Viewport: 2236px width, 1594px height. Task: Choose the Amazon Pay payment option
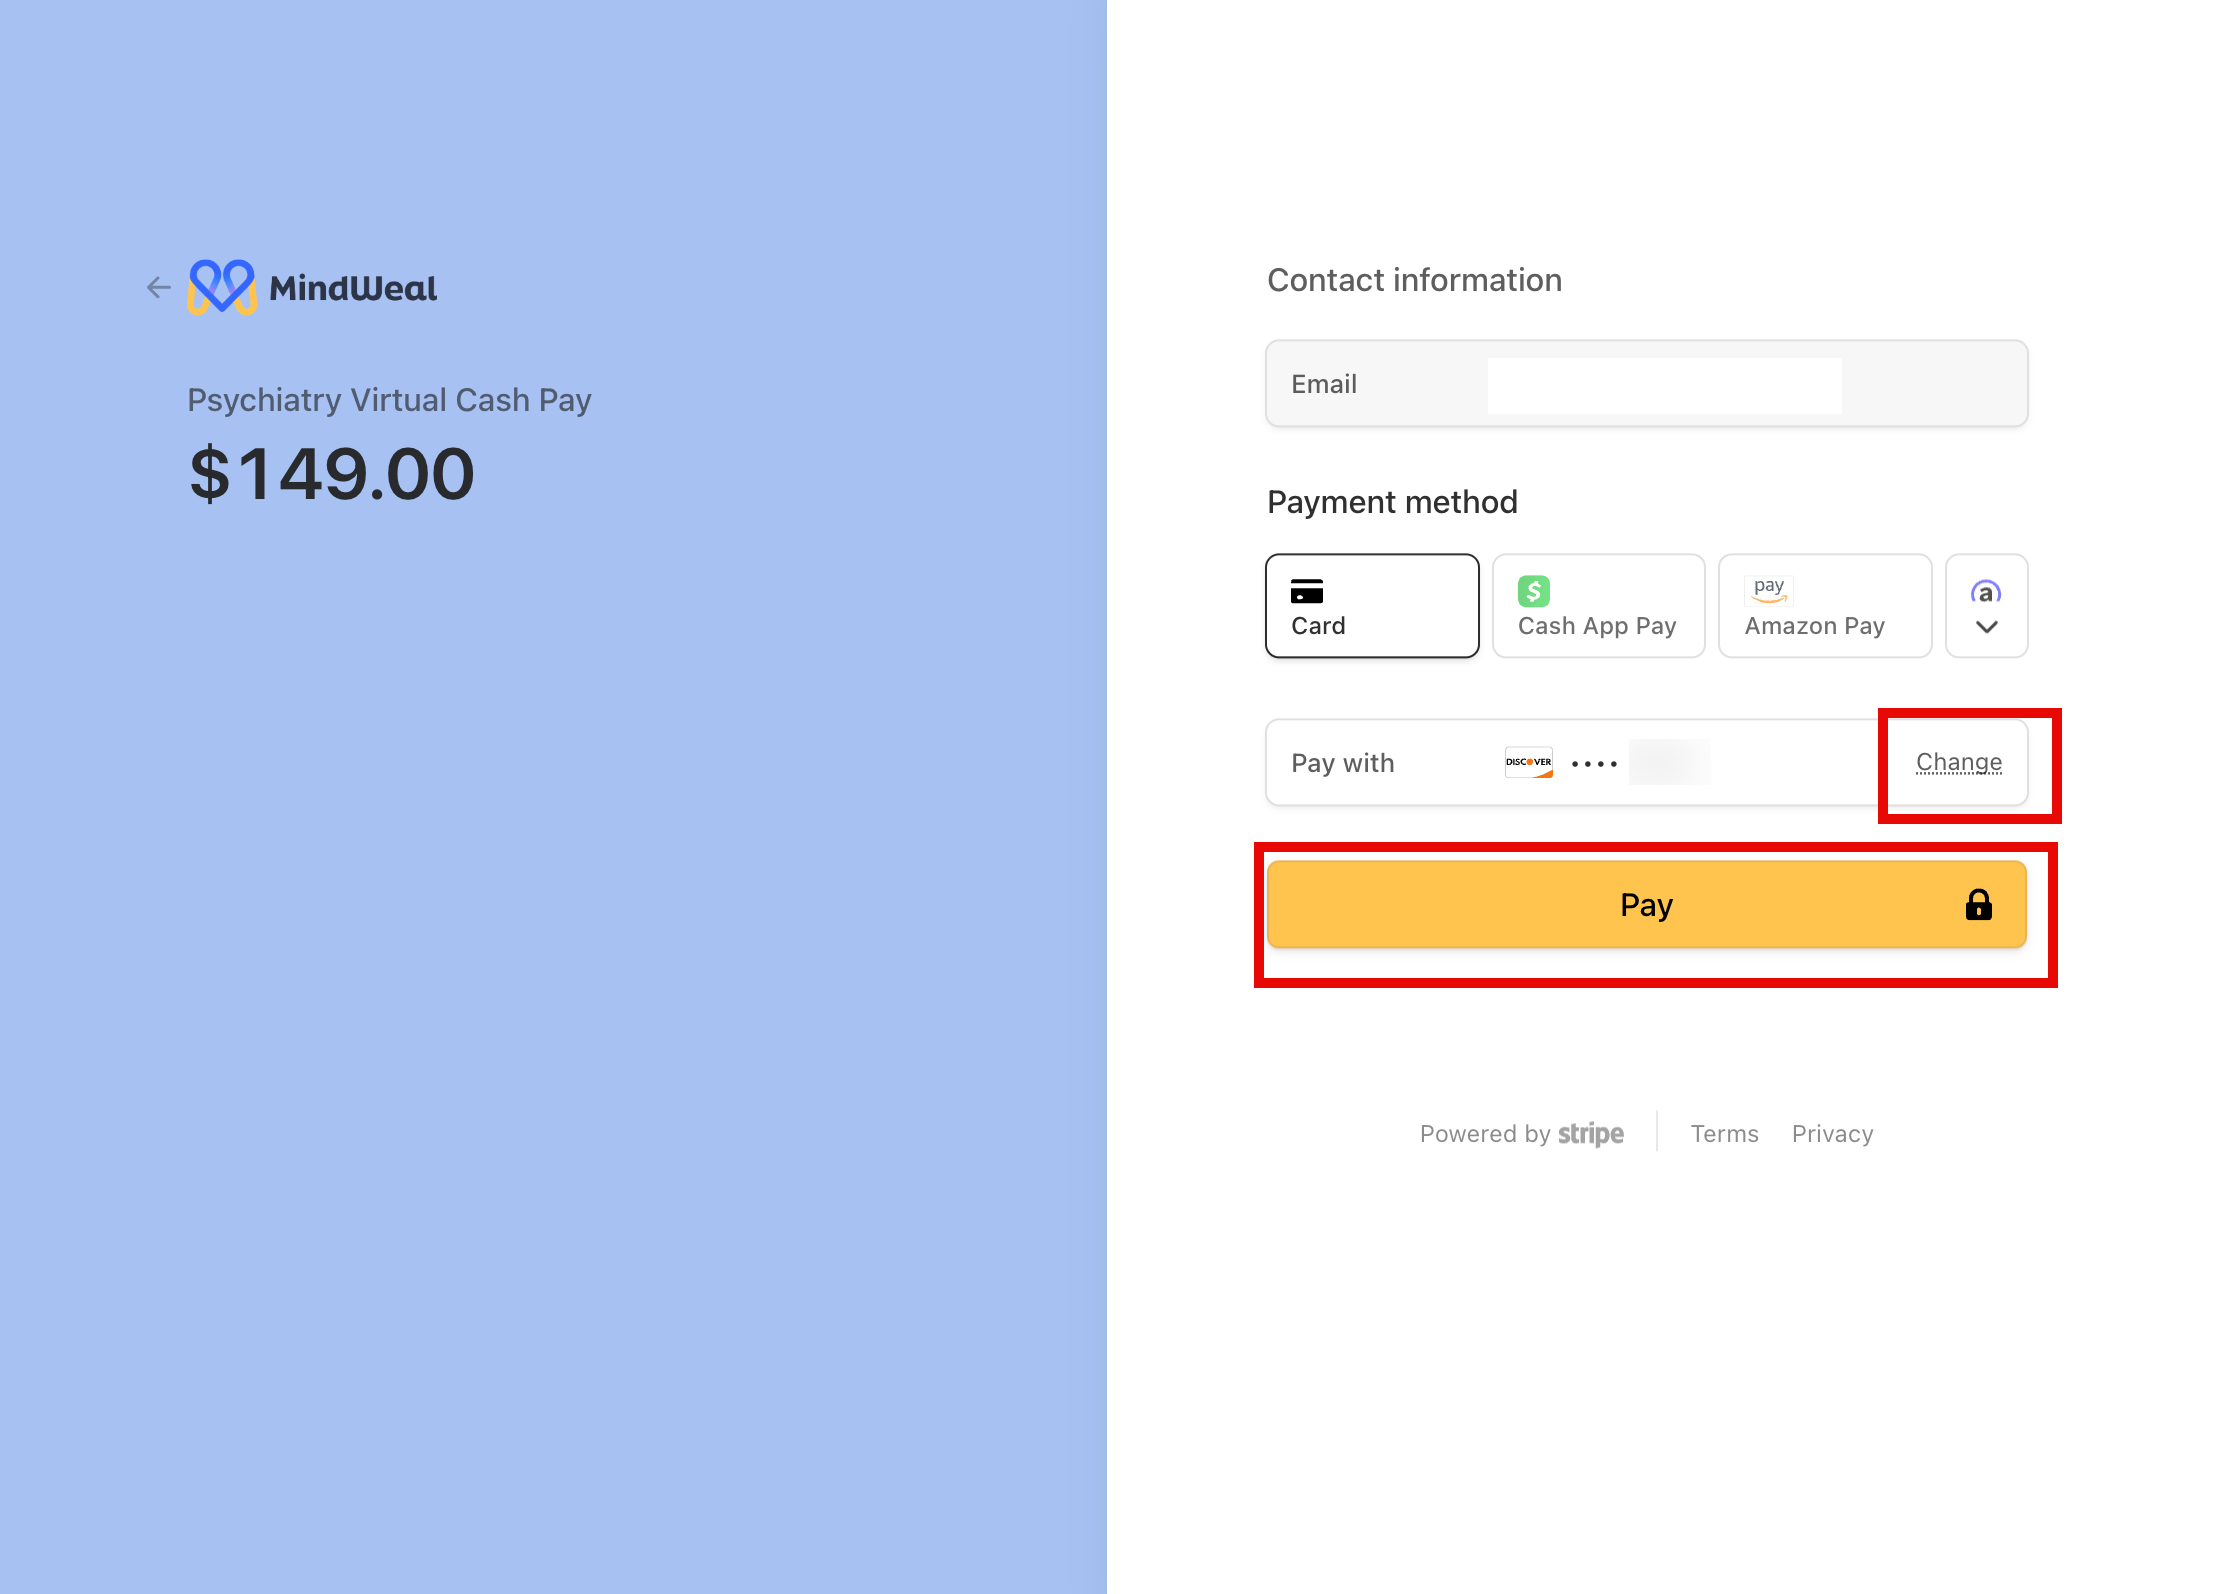coord(1824,606)
